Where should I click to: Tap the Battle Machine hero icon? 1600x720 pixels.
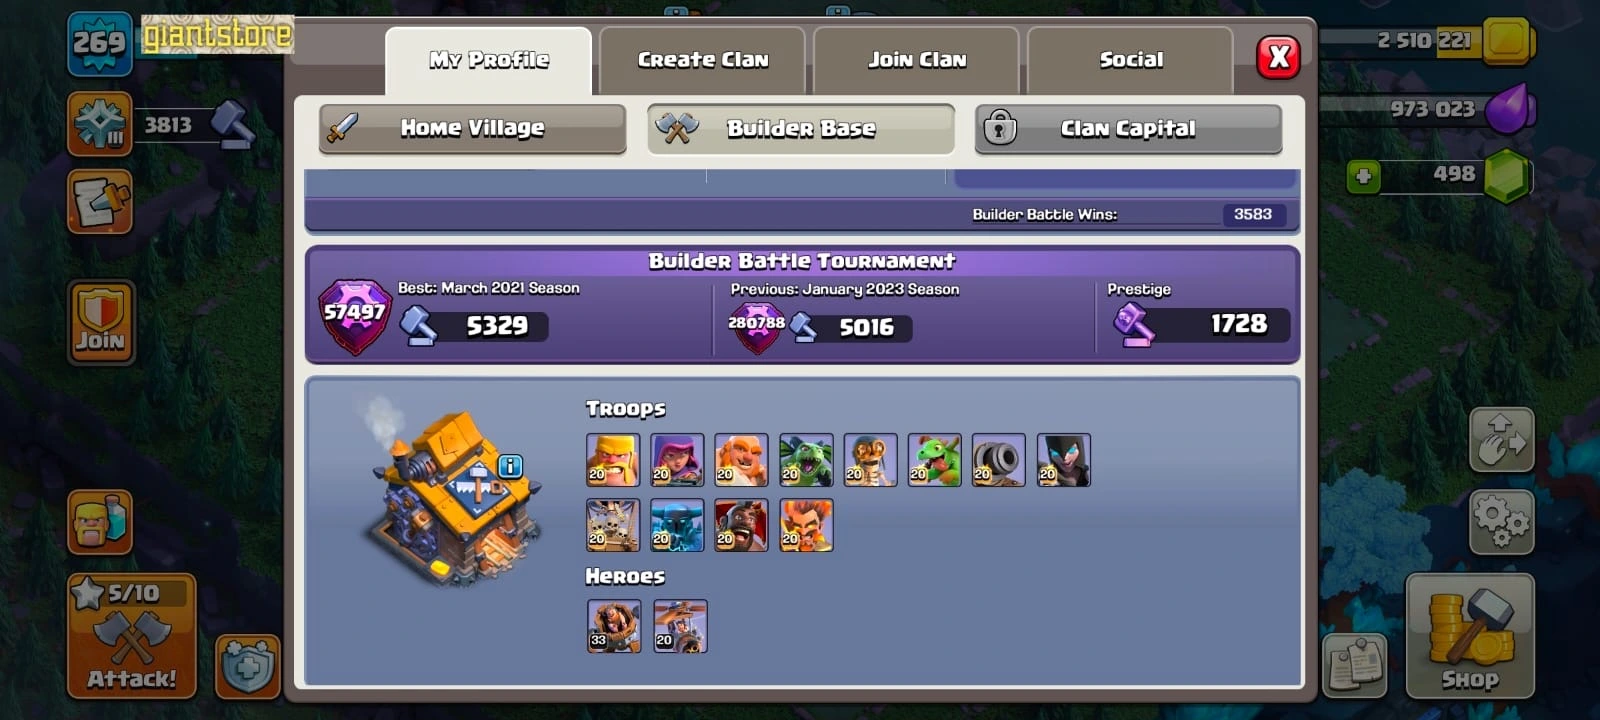pyautogui.click(x=614, y=626)
